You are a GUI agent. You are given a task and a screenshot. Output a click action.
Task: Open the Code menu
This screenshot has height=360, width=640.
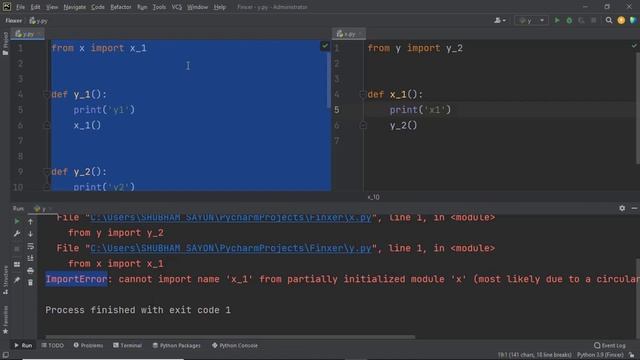[98, 7]
